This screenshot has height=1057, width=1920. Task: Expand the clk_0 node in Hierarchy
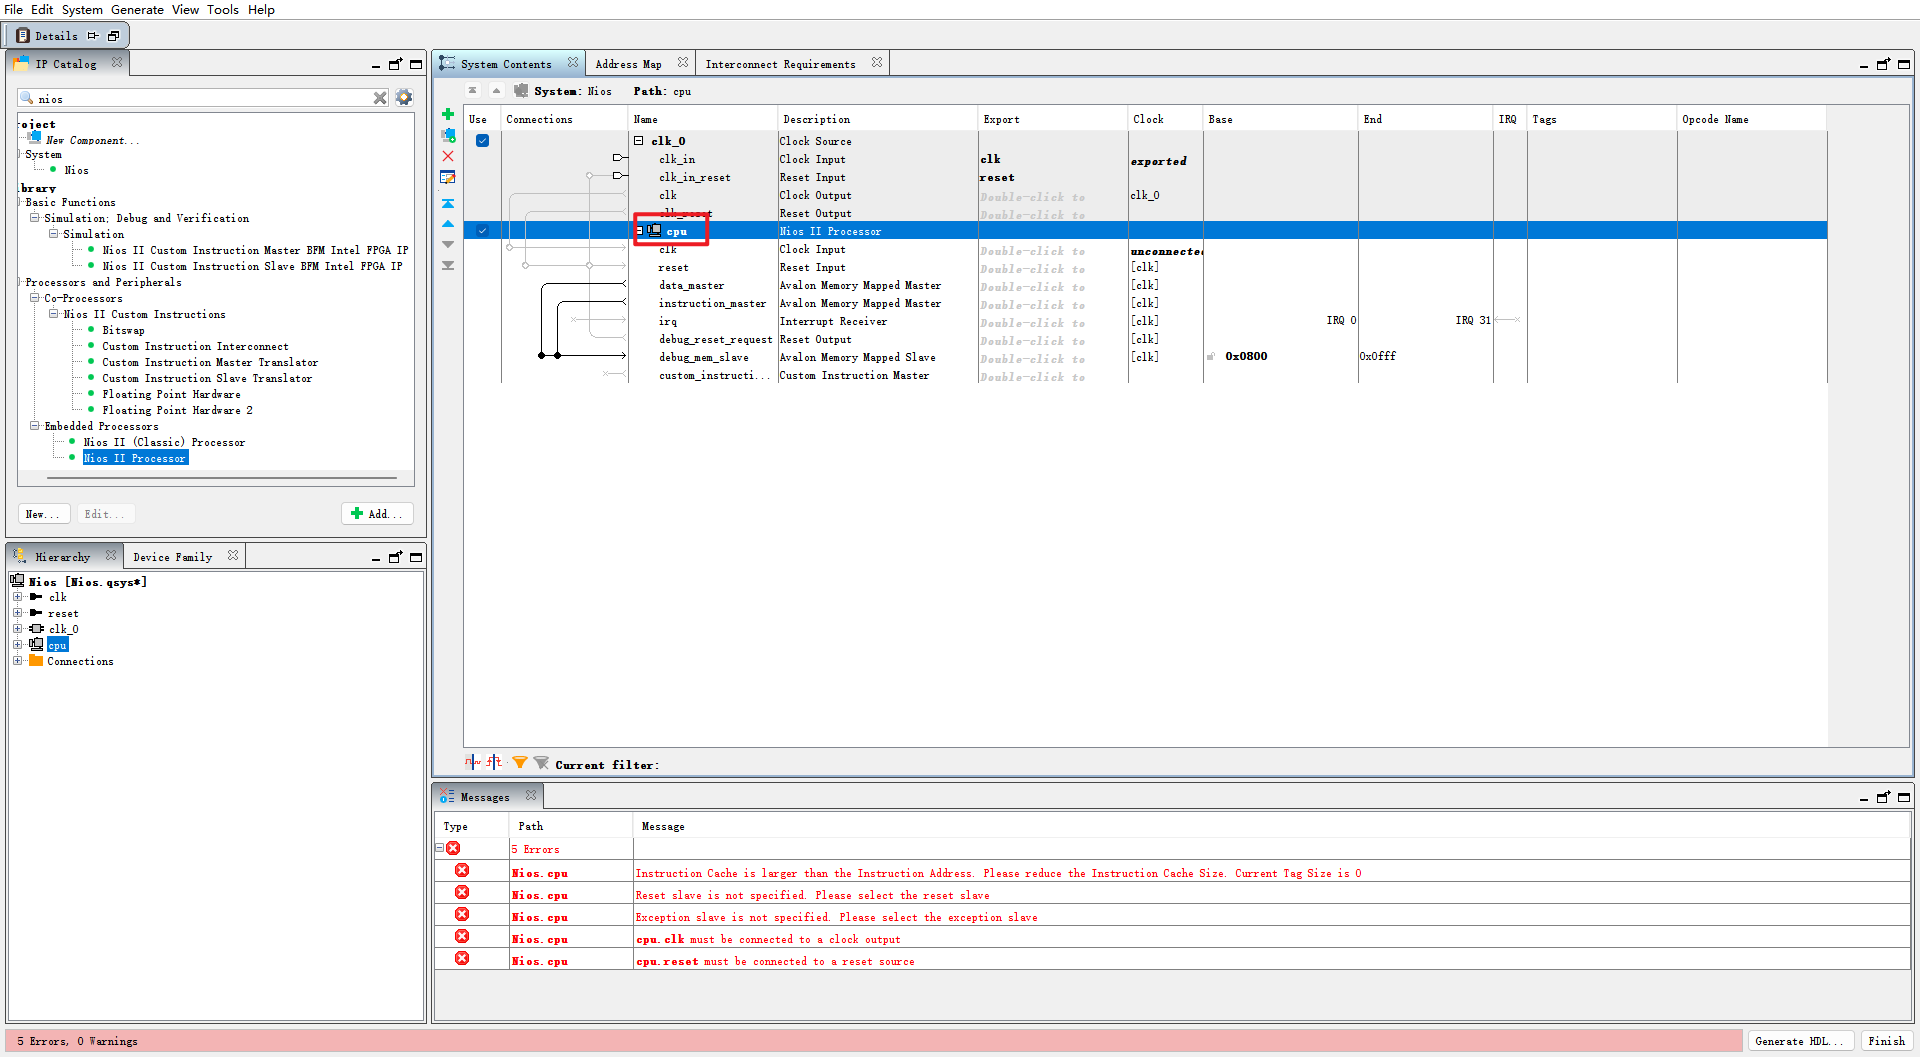(17, 629)
